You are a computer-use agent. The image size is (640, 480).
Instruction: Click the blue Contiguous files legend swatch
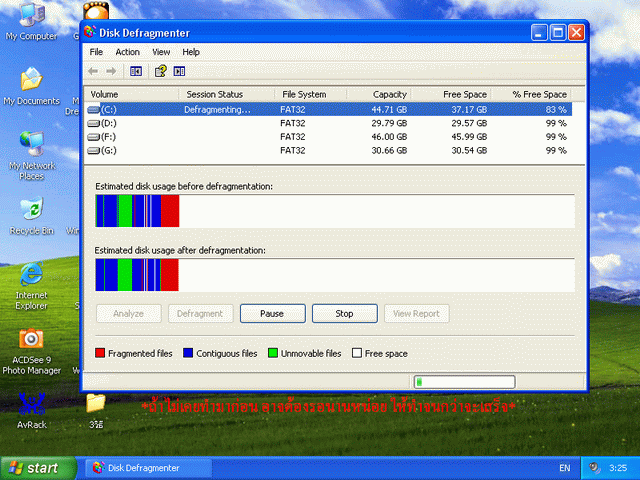pyautogui.click(x=188, y=353)
